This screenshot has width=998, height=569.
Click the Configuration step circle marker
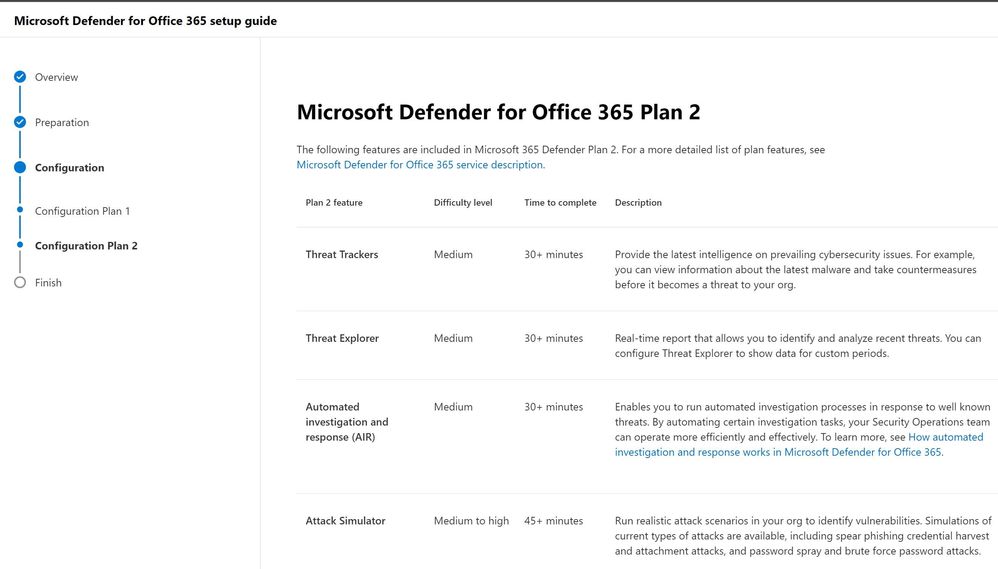(20, 167)
